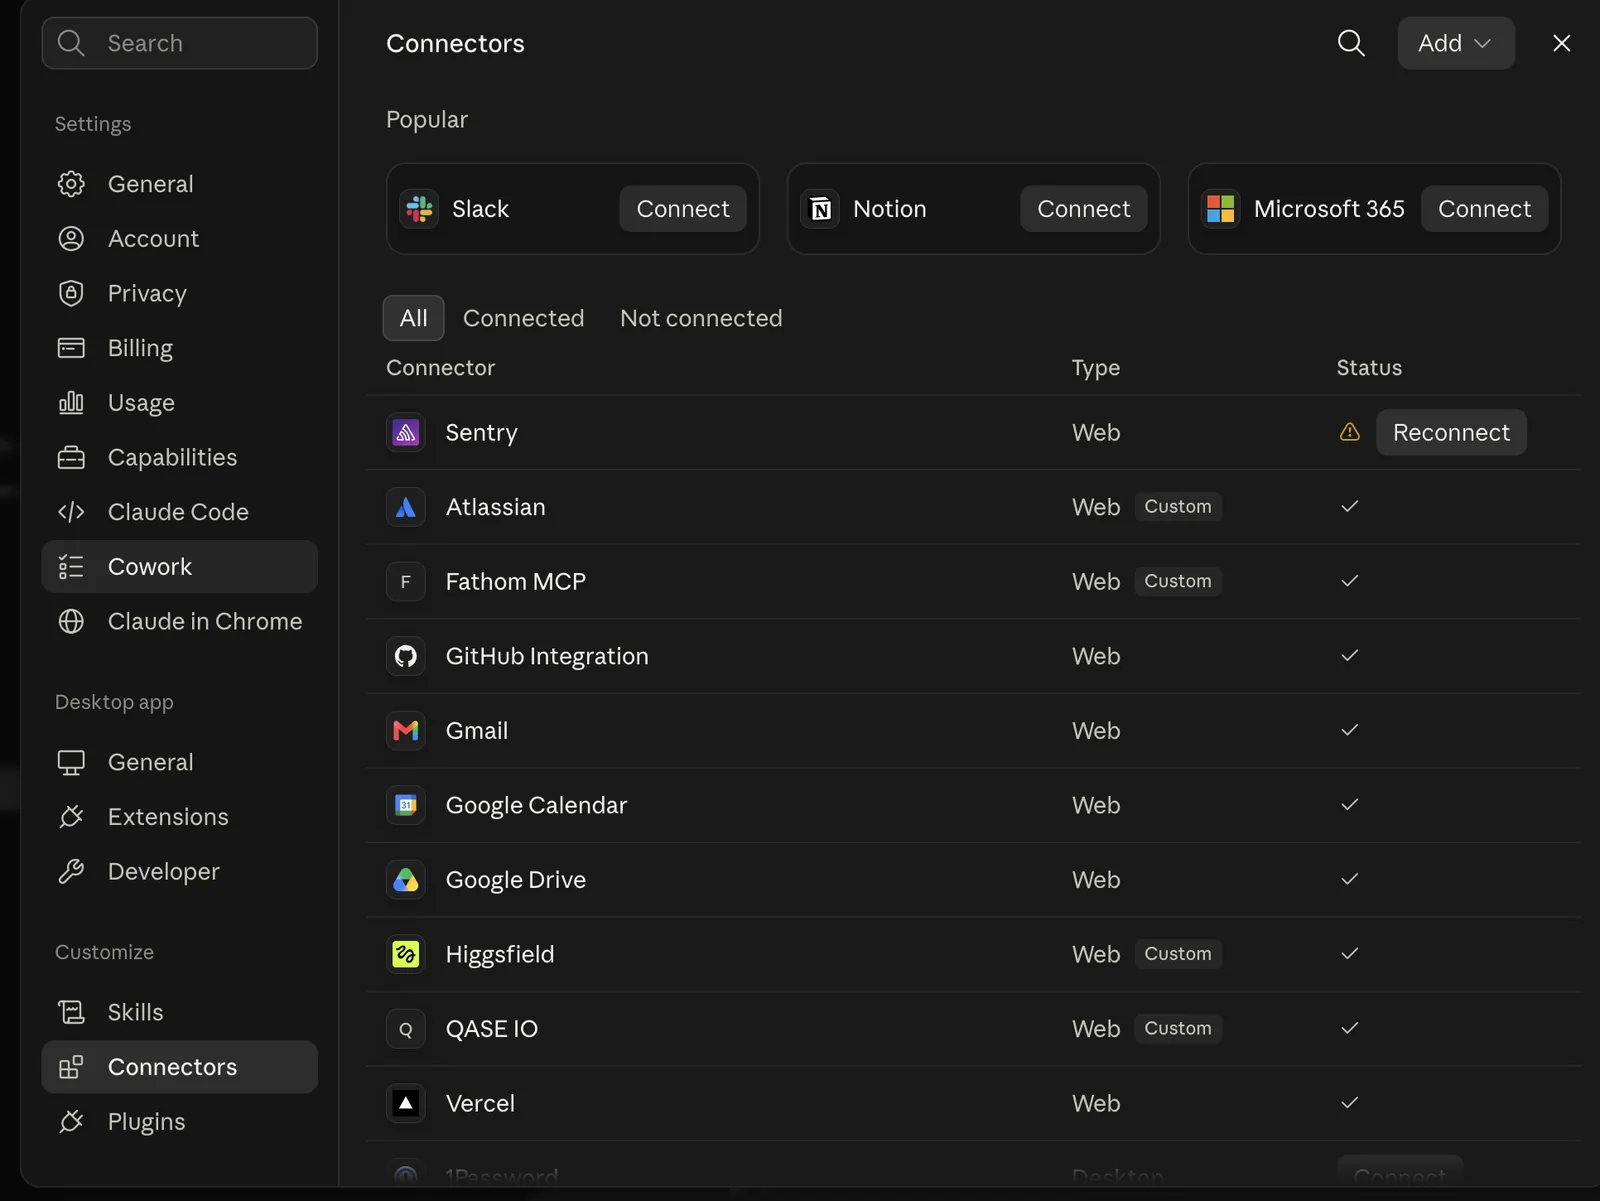
Task: Open Desktop app General settings
Action: (x=180, y=762)
